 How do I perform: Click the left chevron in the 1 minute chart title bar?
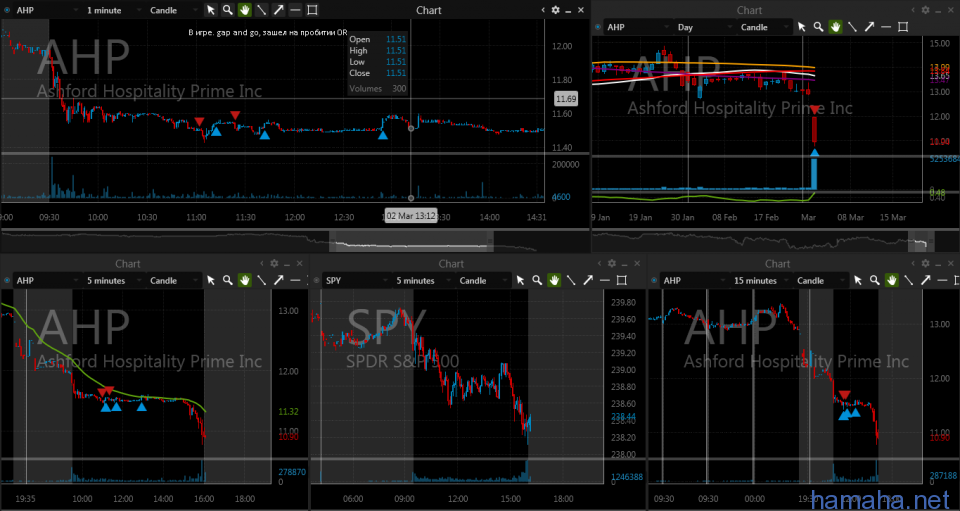543,10
